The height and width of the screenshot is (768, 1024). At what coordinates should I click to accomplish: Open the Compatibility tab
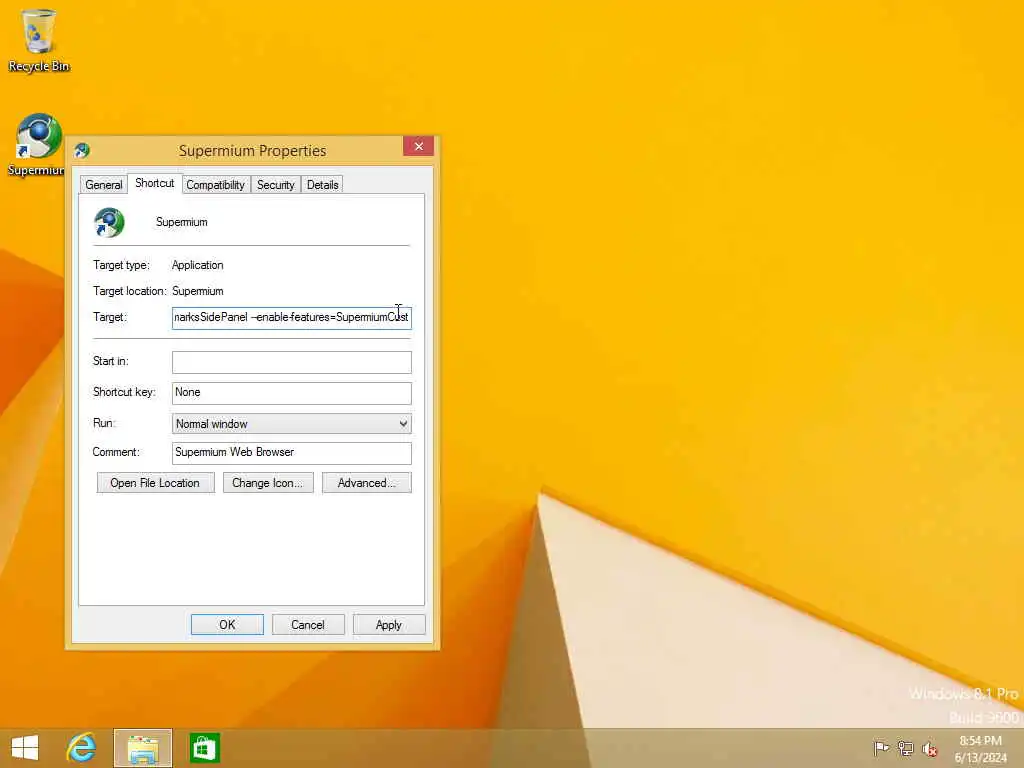tap(216, 185)
